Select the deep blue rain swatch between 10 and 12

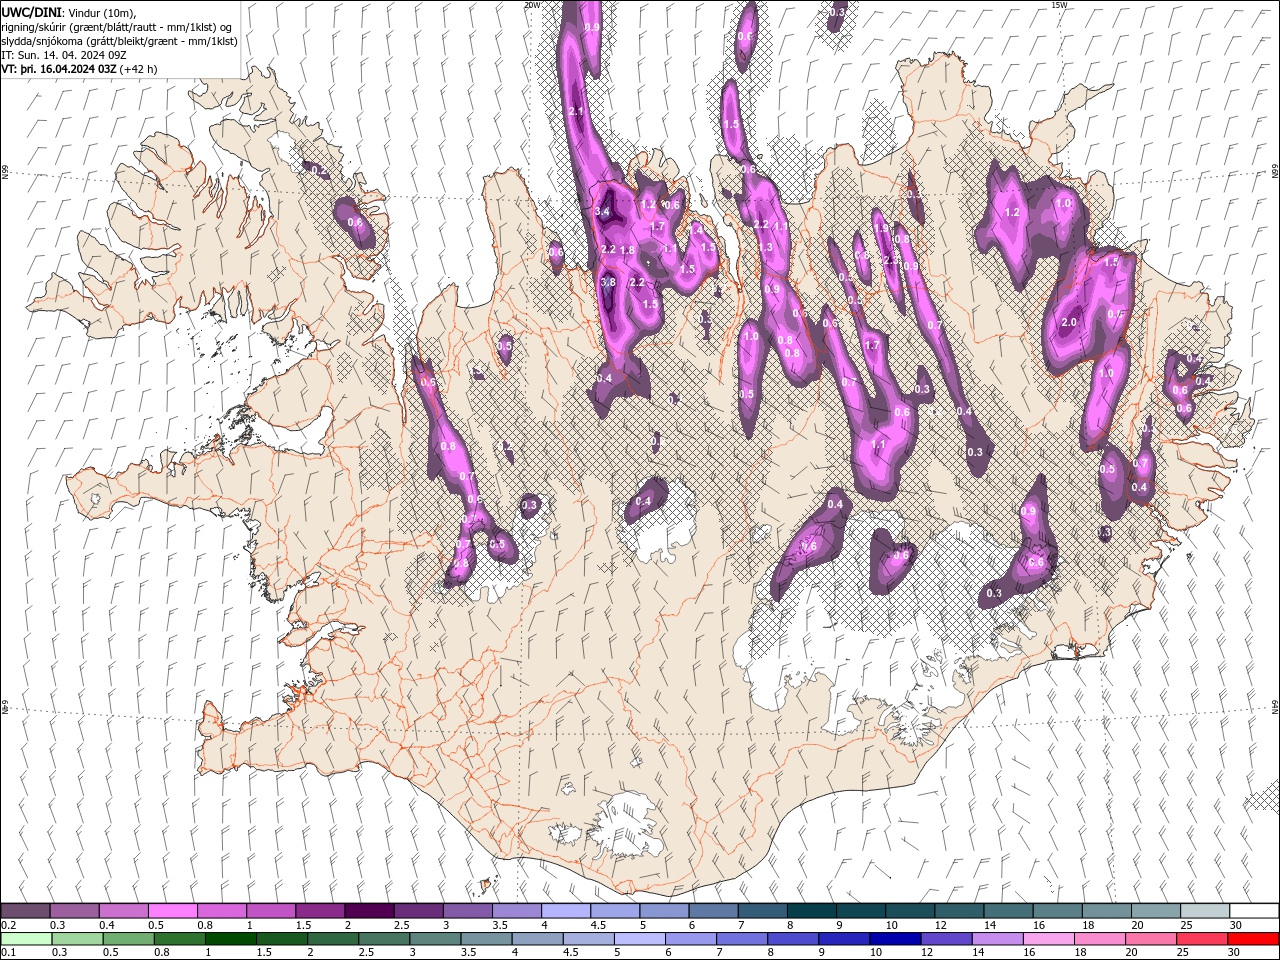895,939
